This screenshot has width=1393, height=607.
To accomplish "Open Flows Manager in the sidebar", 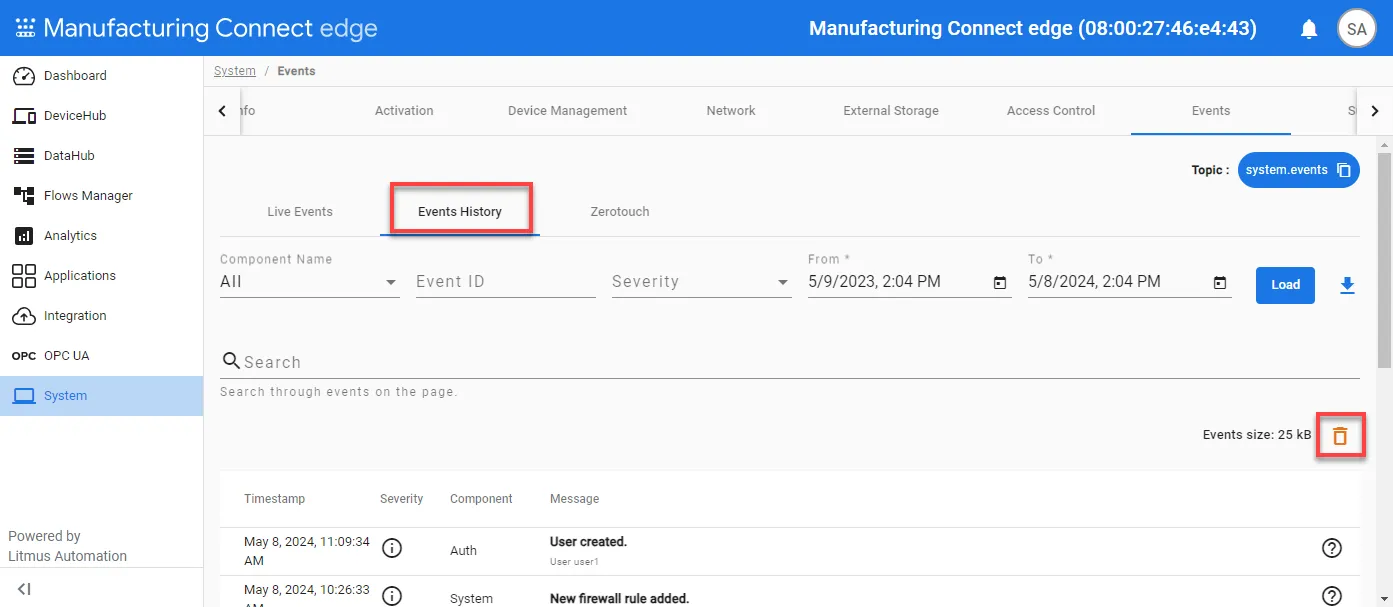I will point(101,196).
